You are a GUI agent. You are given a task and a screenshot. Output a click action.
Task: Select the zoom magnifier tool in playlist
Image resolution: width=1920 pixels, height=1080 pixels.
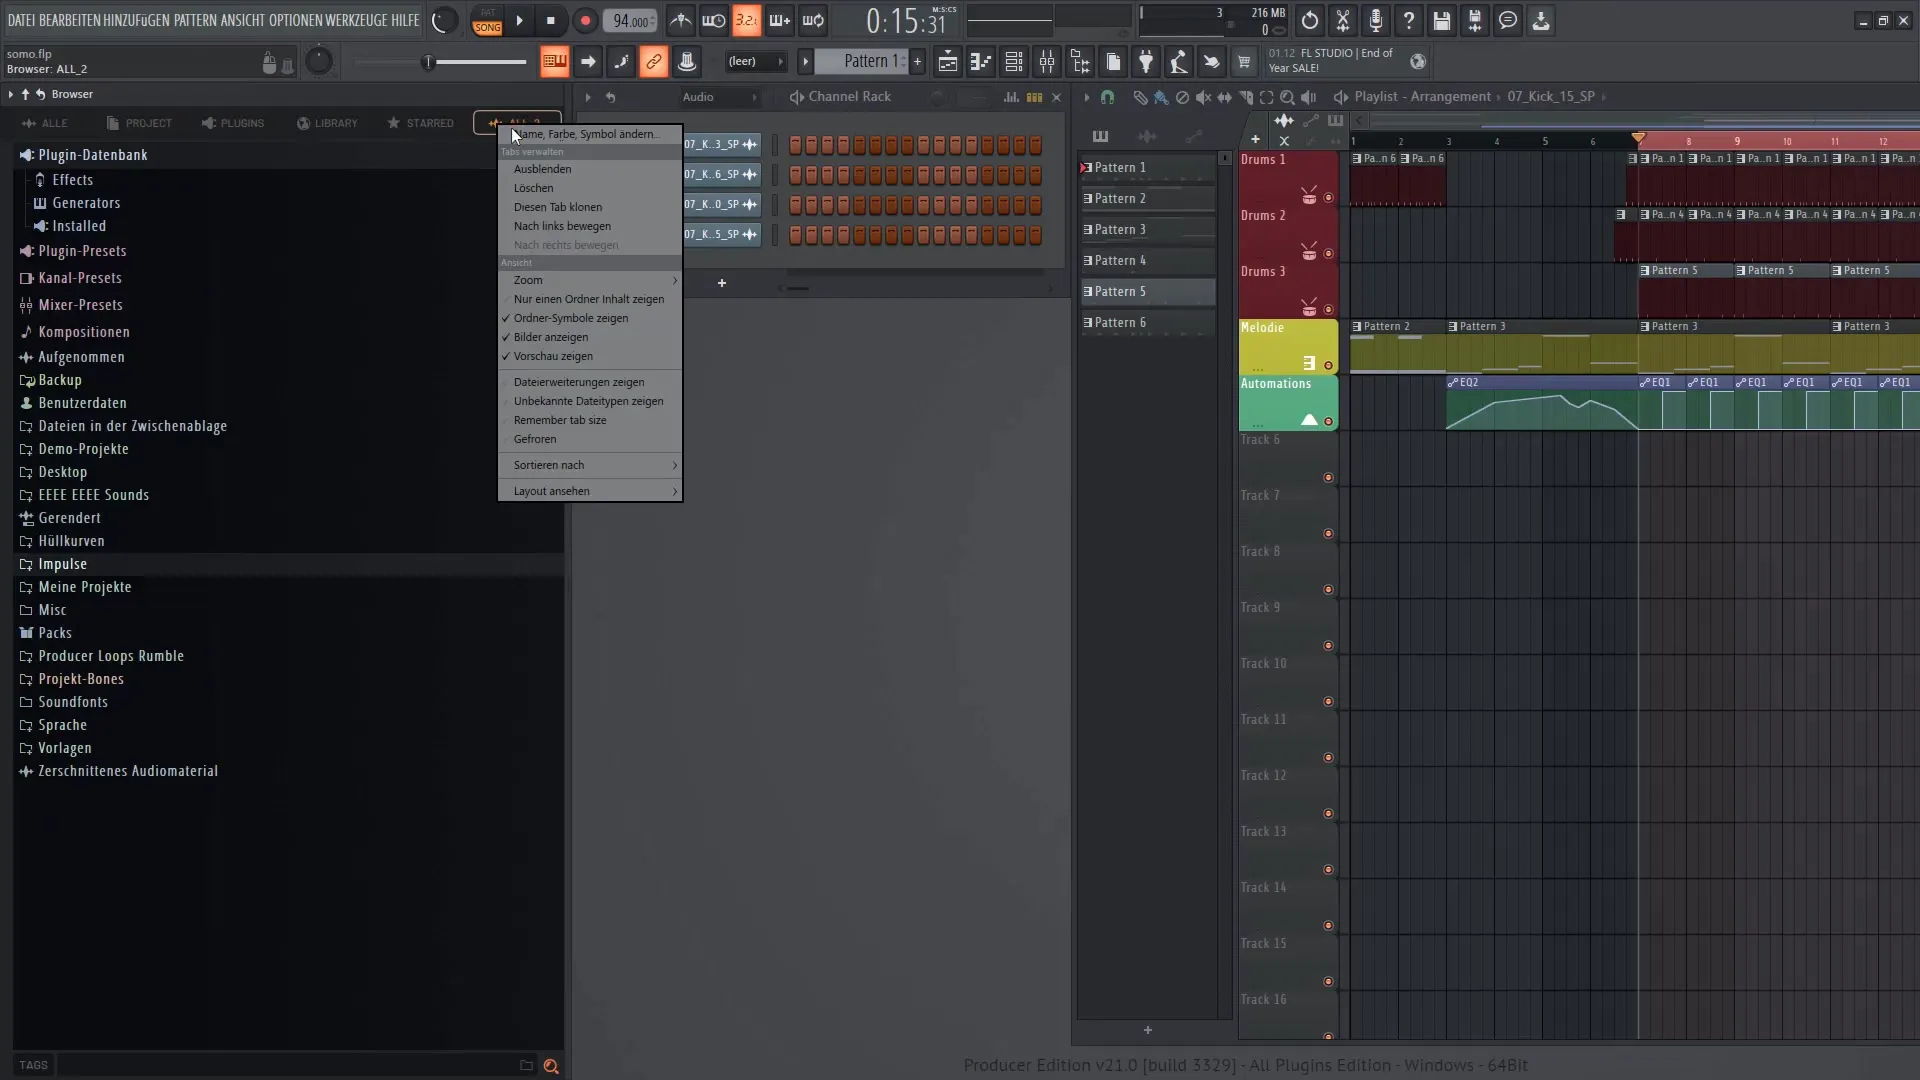coord(1287,97)
